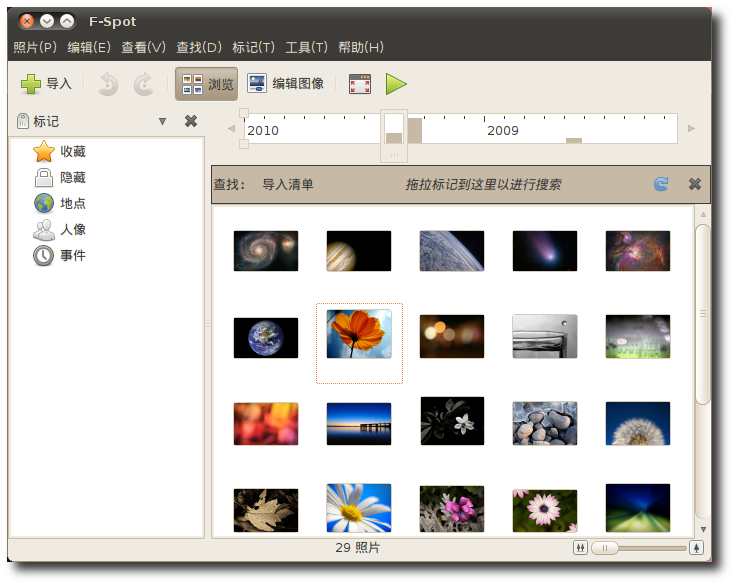The image size is (735, 585).
Task: Click the '29 照片' status bar text
Action: pos(358,548)
